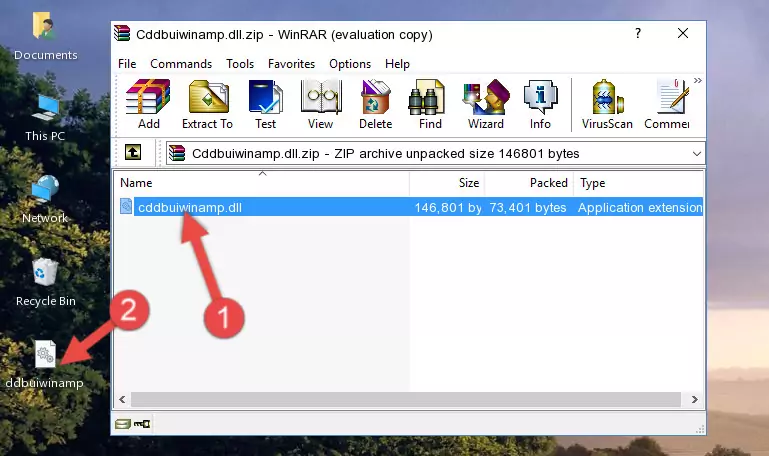Click the archive icon in address bar
Viewport: 769px width, 456px height.
click(177, 153)
